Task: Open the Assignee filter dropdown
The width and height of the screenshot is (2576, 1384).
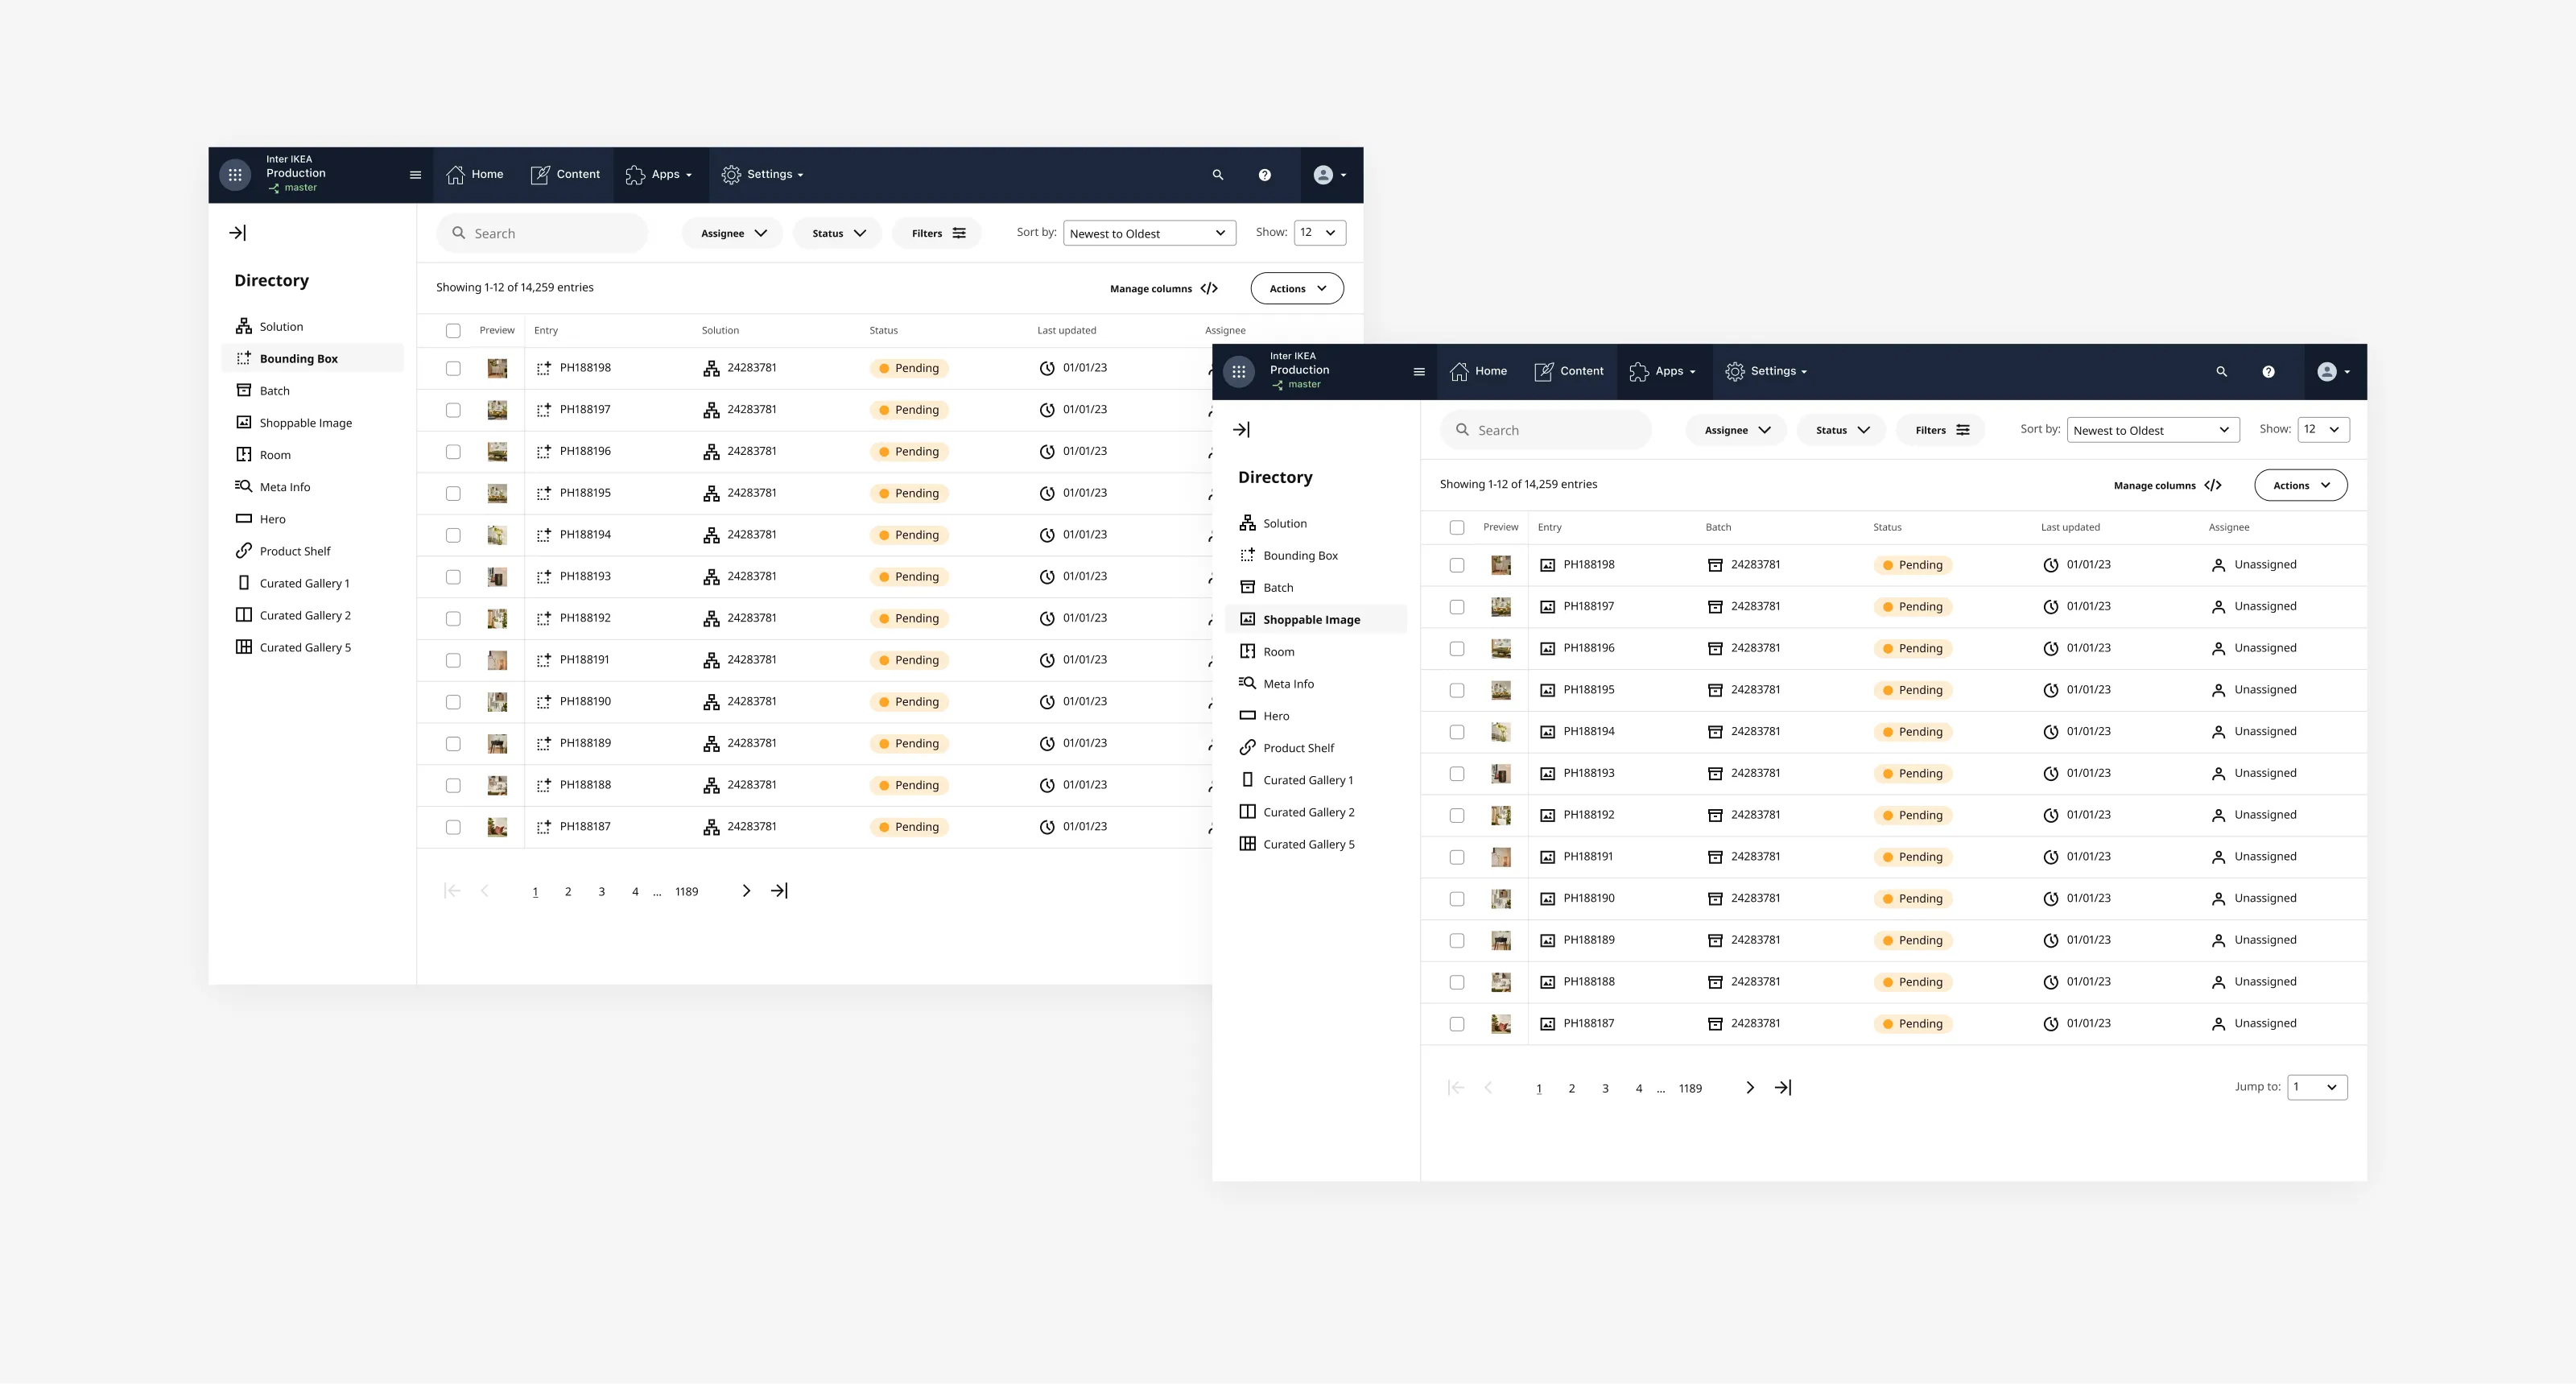Action: tap(1736, 429)
